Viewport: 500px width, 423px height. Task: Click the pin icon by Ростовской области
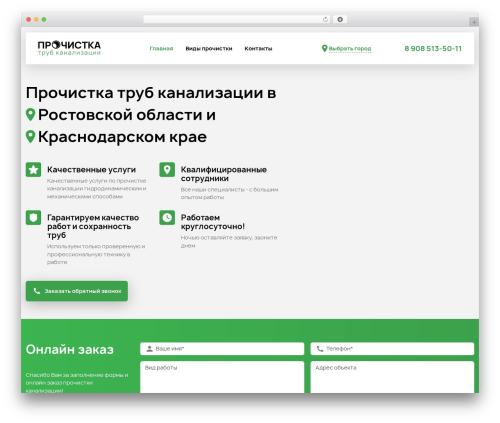30,115
